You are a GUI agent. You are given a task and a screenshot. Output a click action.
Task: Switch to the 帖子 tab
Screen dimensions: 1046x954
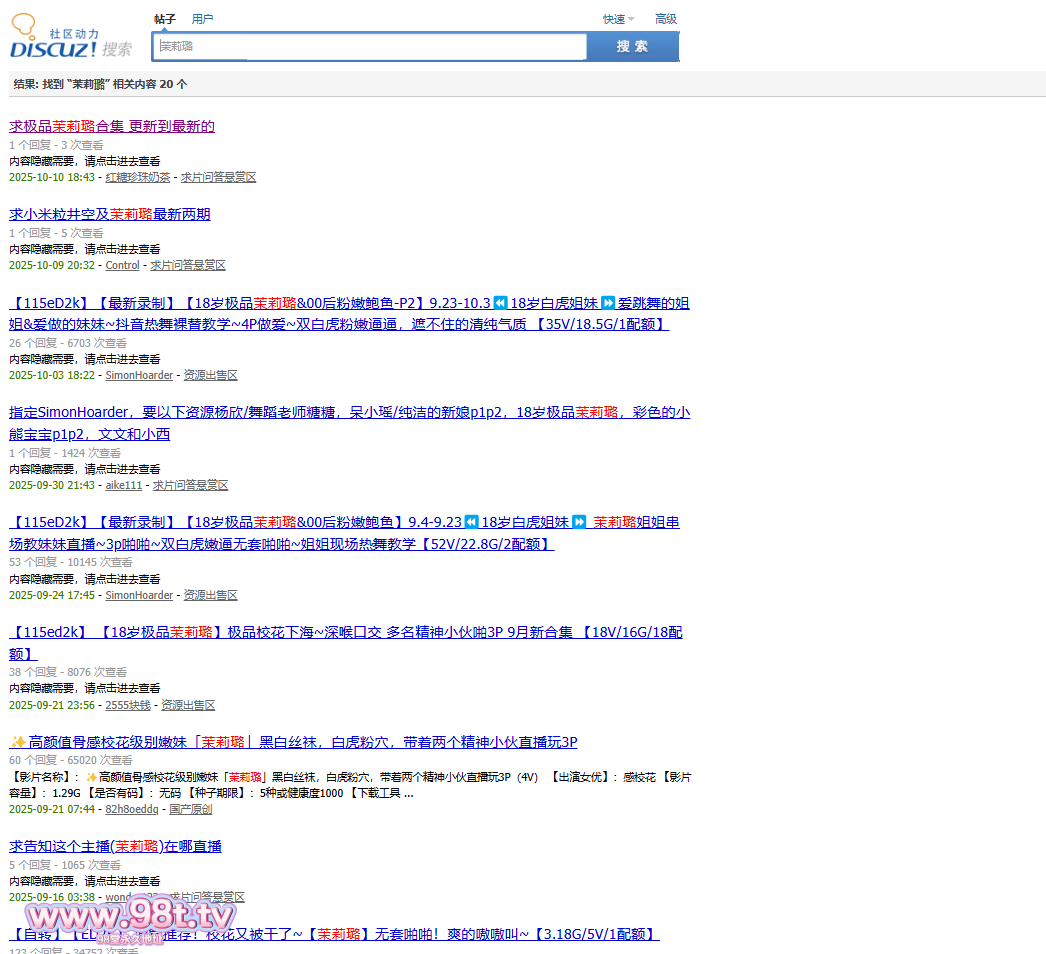164,19
